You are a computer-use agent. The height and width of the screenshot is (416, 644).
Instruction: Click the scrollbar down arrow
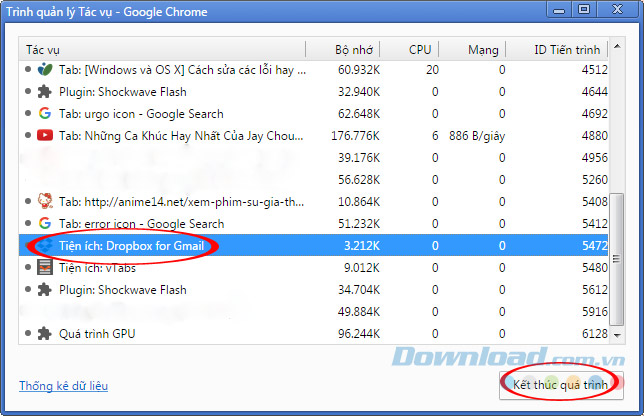[x=617, y=336]
